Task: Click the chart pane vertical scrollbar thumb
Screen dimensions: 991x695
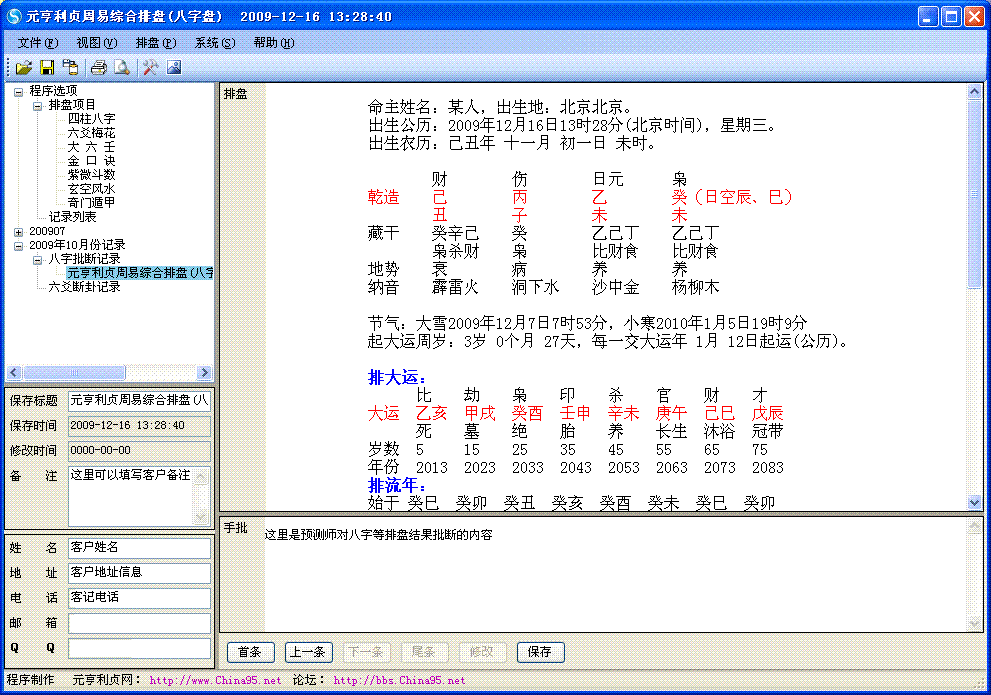Action: [974, 194]
